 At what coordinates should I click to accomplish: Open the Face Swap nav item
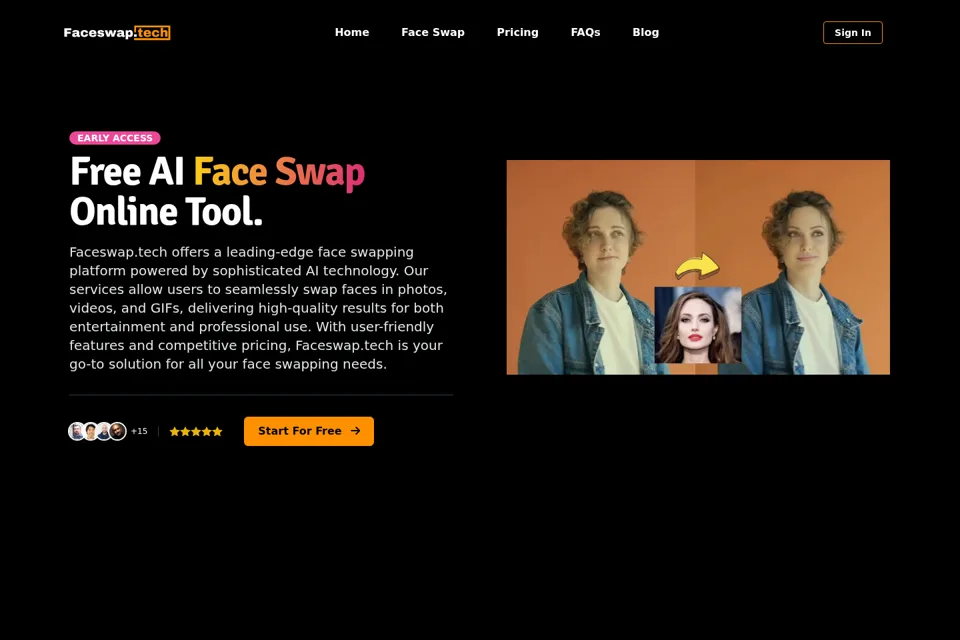(x=433, y=32)
